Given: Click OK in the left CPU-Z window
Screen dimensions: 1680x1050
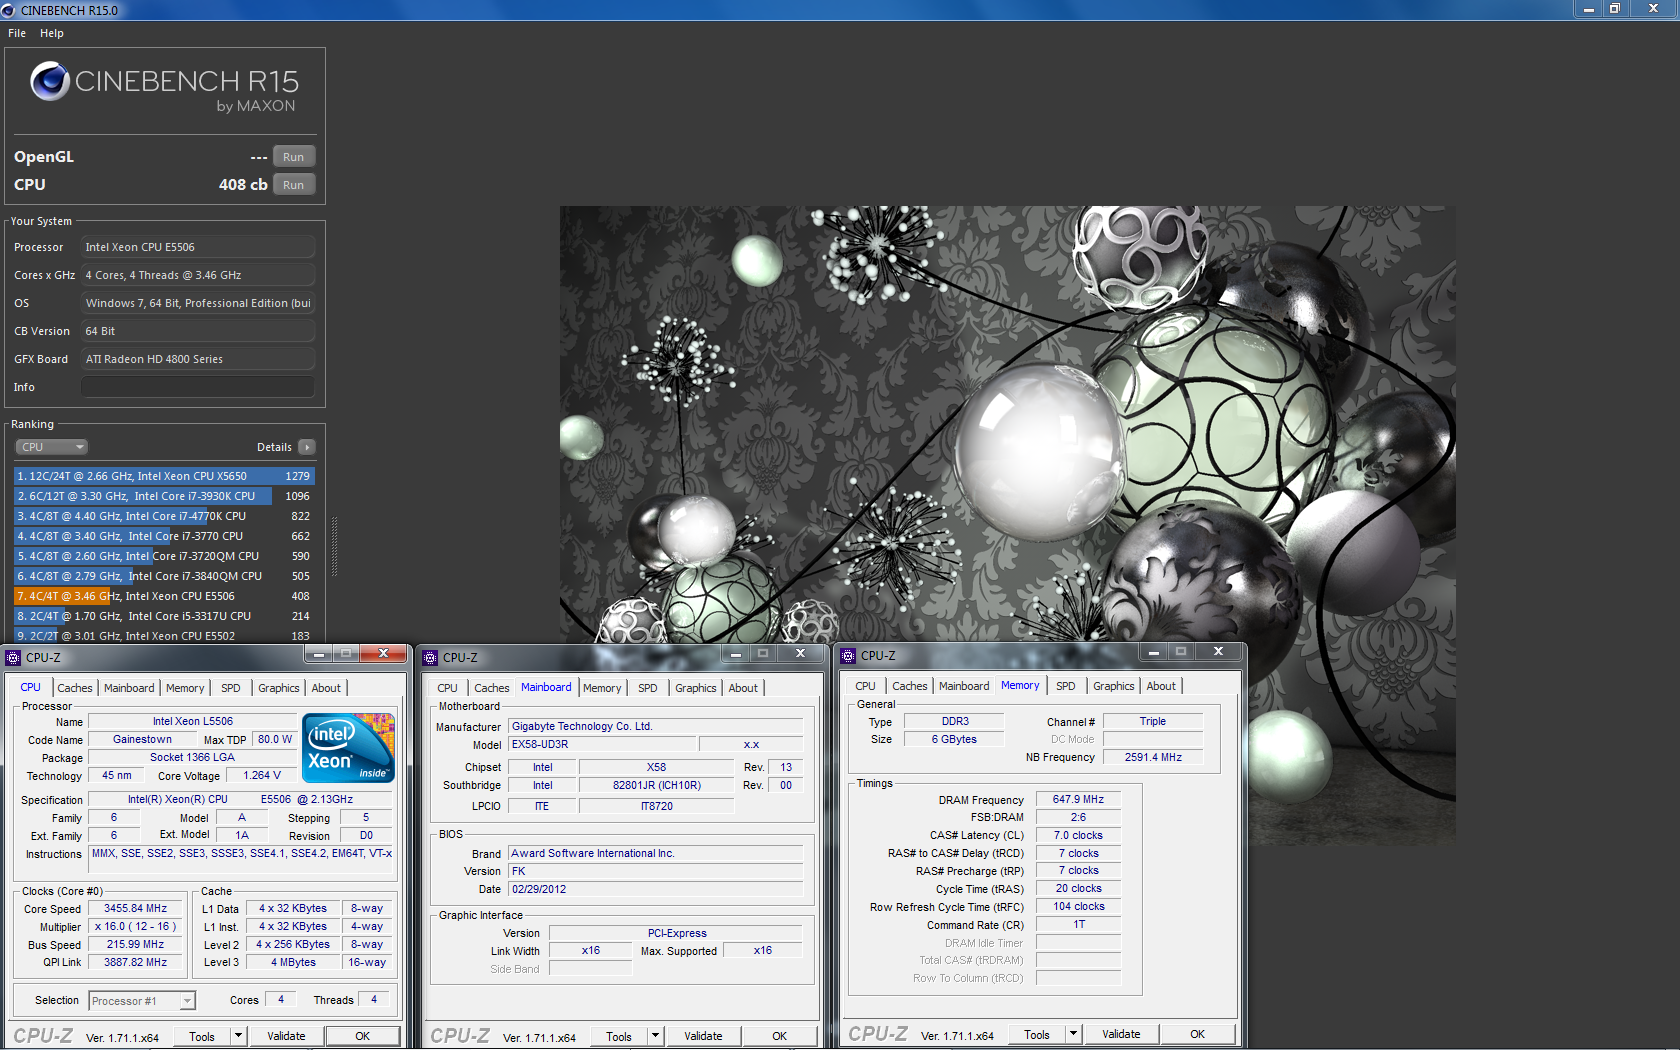Looking at the screenshot, I should pyautogui.click(x=363, y=1036).
